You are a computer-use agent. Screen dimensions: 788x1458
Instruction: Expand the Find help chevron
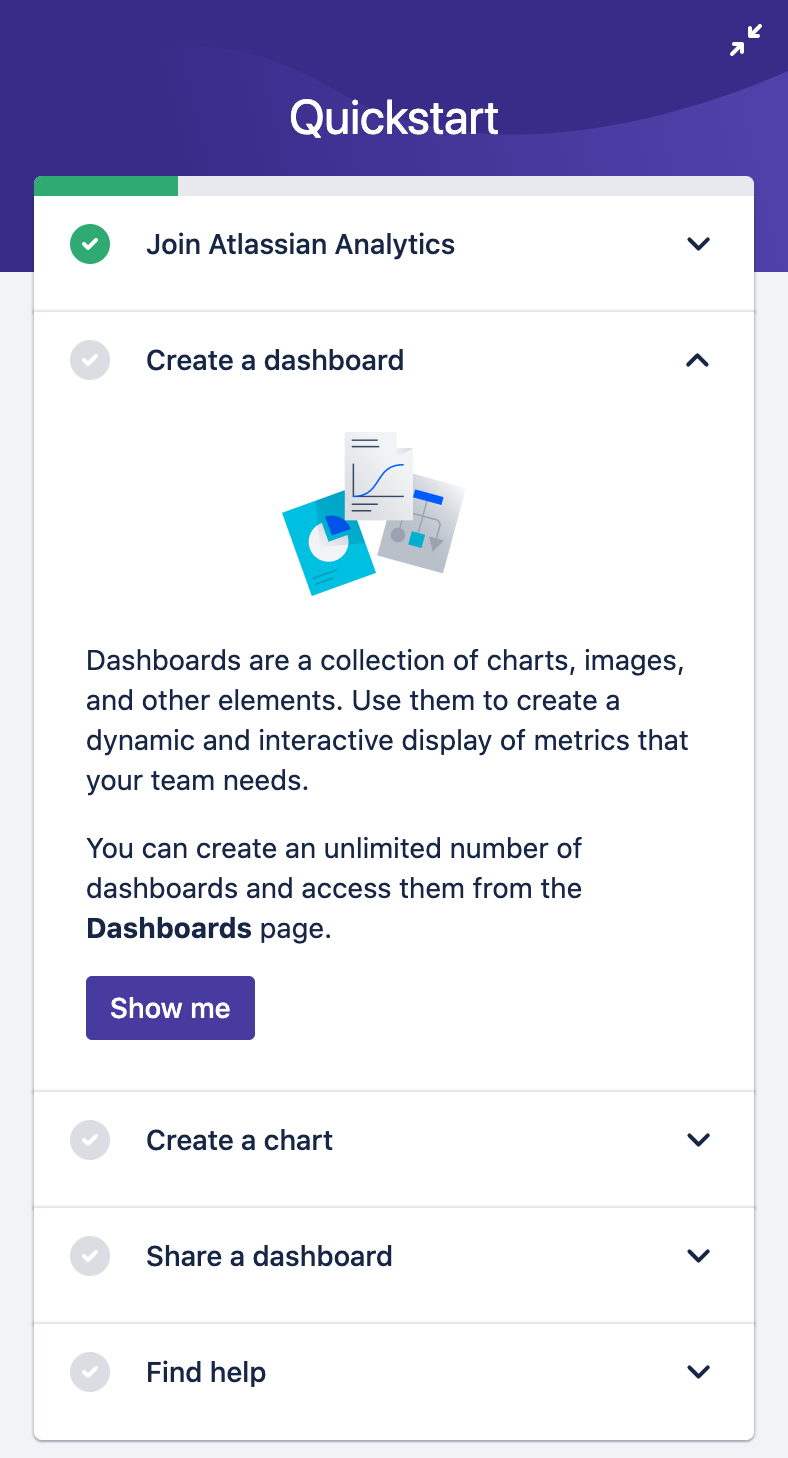(x=698, y=1372)
